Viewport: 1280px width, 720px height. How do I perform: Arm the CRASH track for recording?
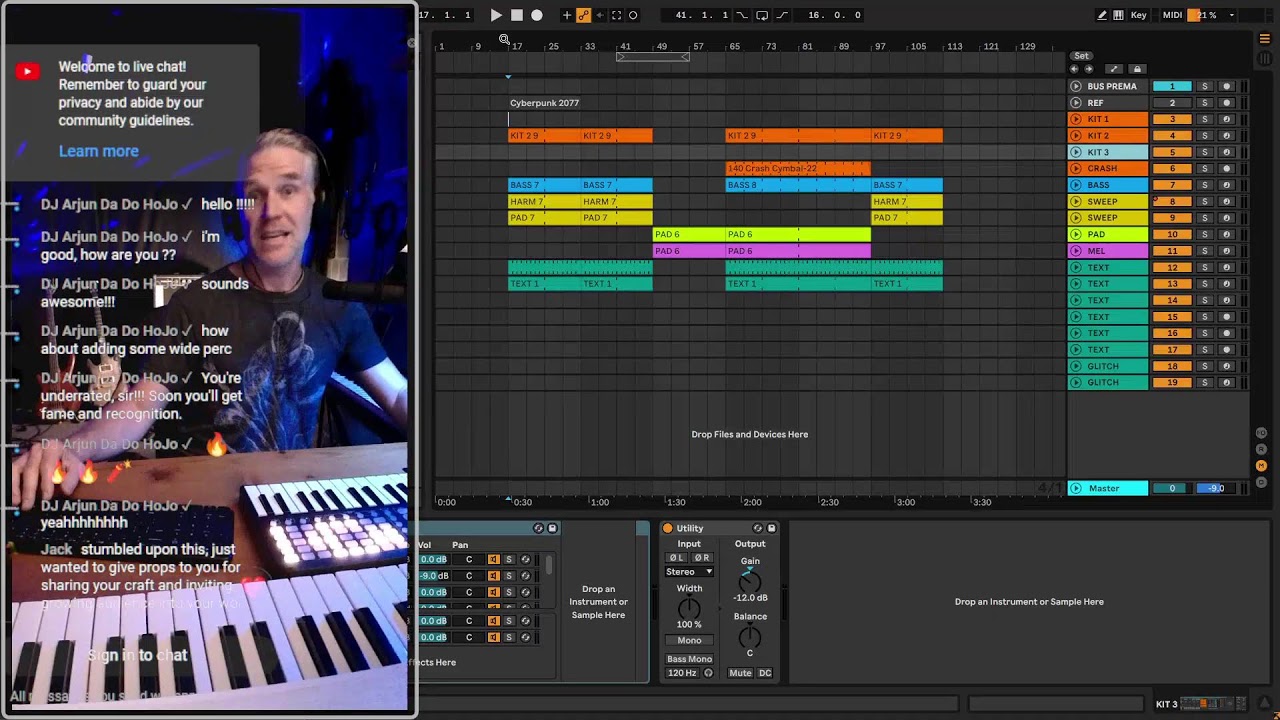click(1227, 169)
